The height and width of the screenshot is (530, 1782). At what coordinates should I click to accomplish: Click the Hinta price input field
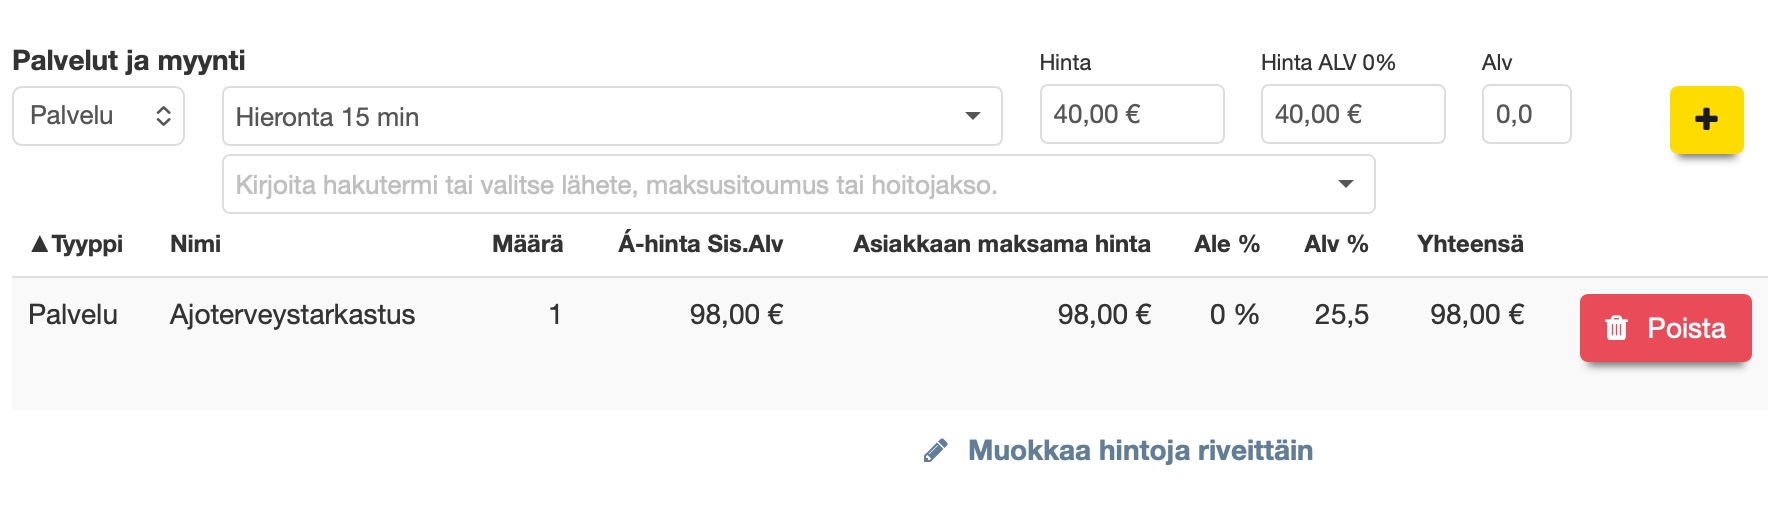[x=1131, y=114]
